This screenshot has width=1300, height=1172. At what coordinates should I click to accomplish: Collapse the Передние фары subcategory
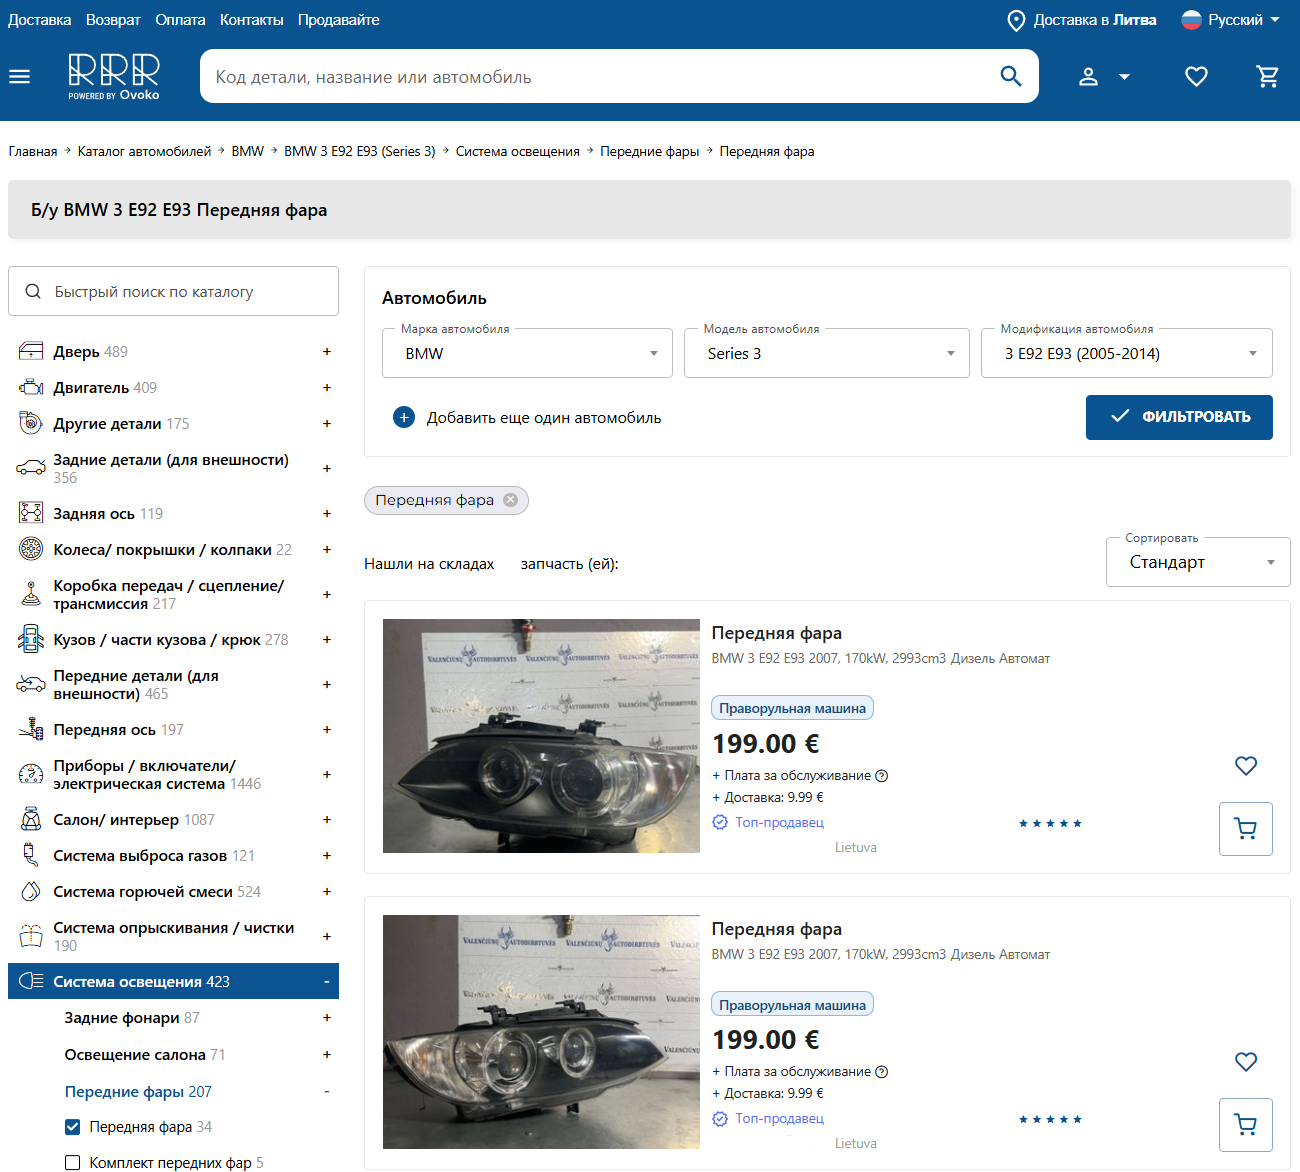(x=327, y=1092)
